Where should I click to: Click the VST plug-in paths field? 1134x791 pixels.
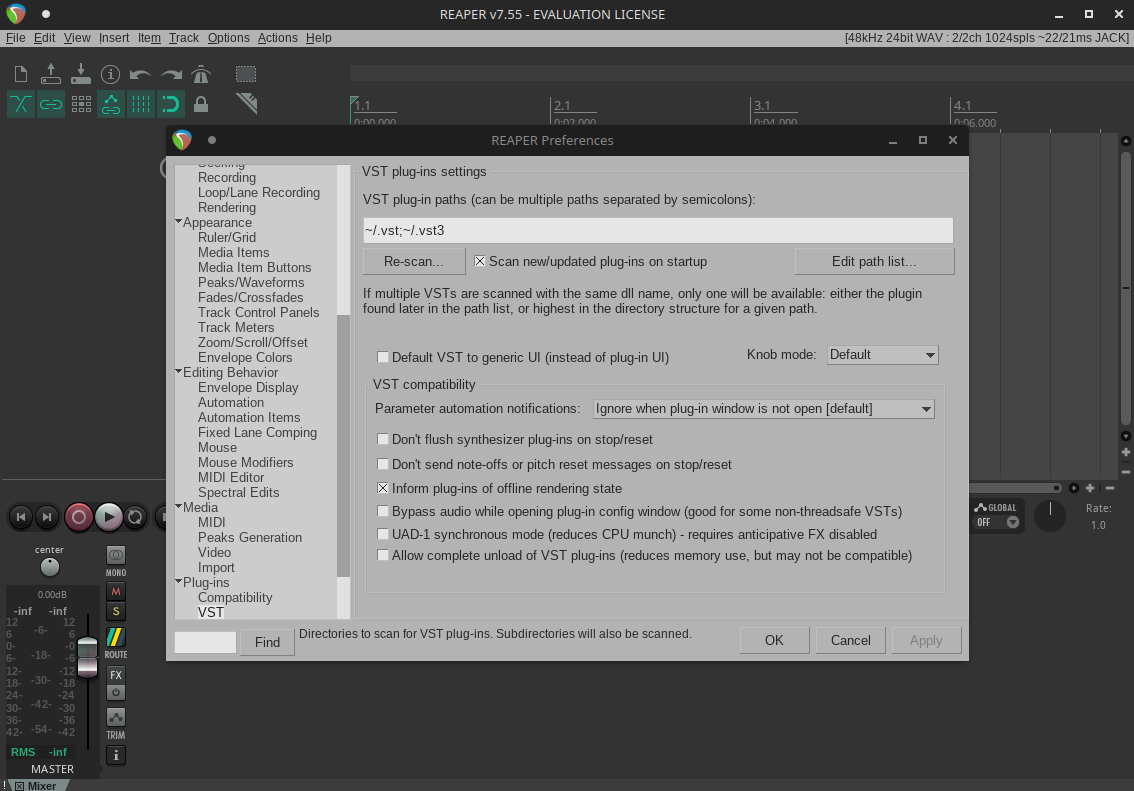658,231
